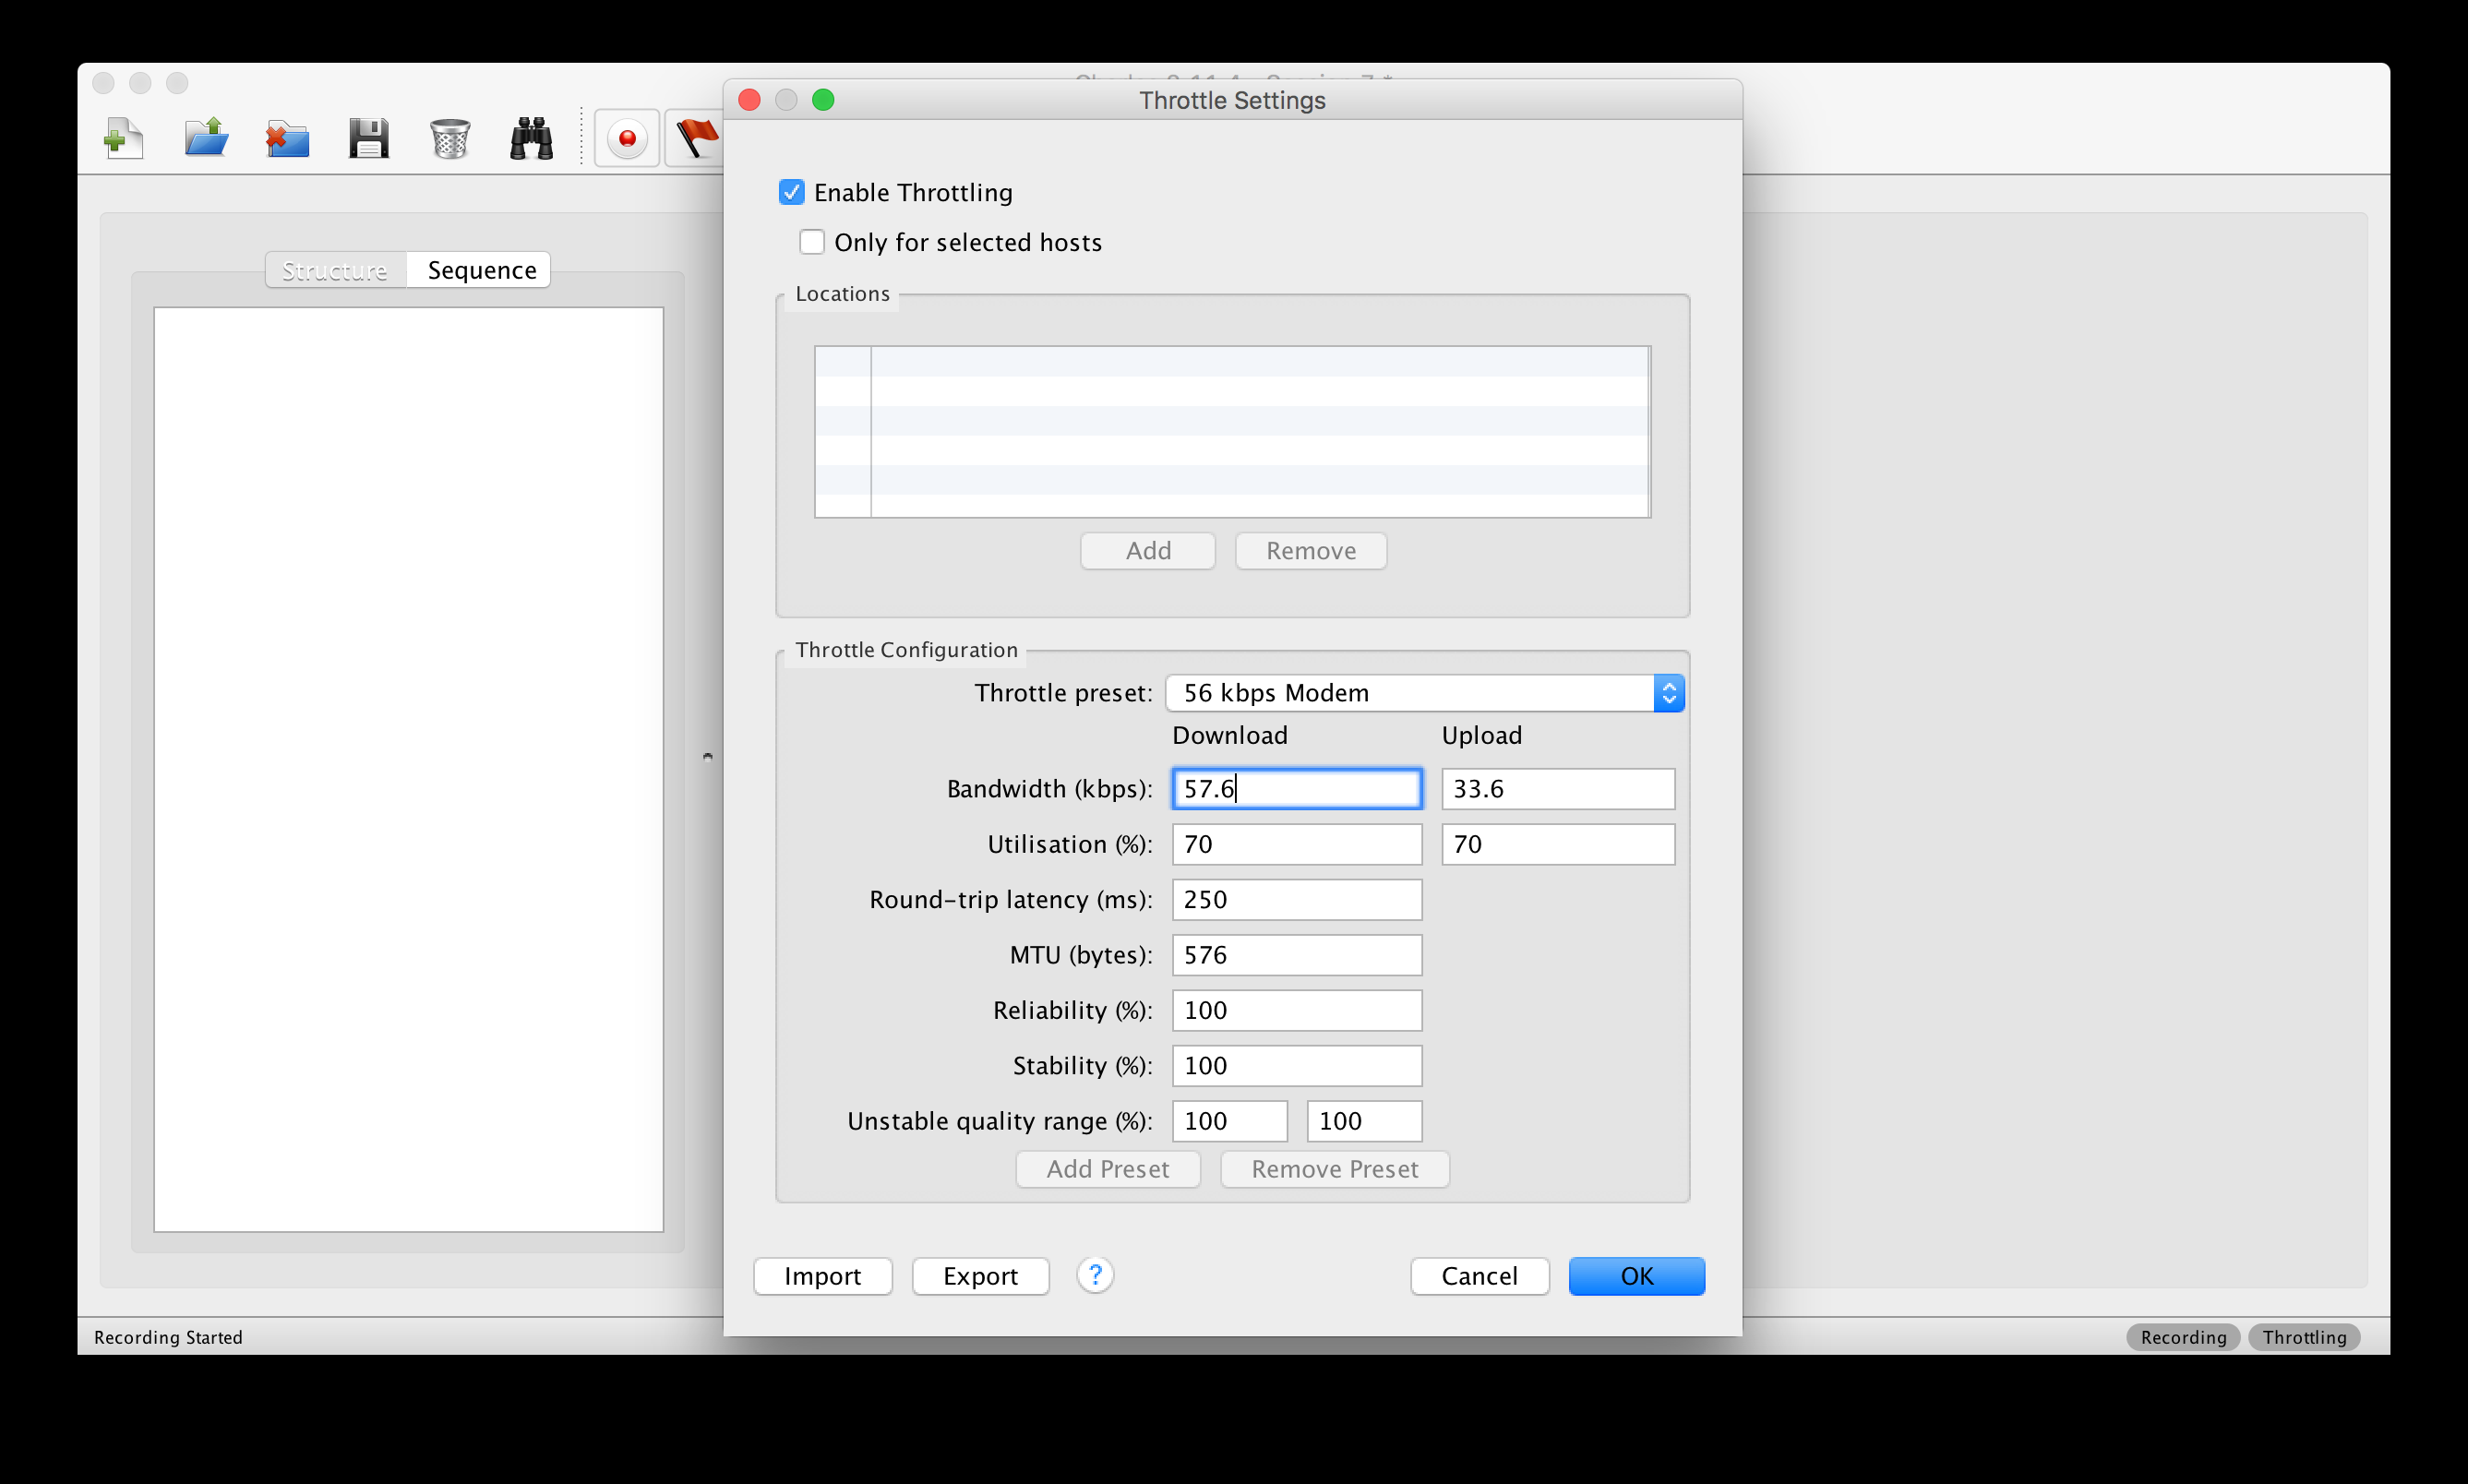2468x1484 pixels.
Task: Toggle the red Record button icon
Action: pos(627,138)
